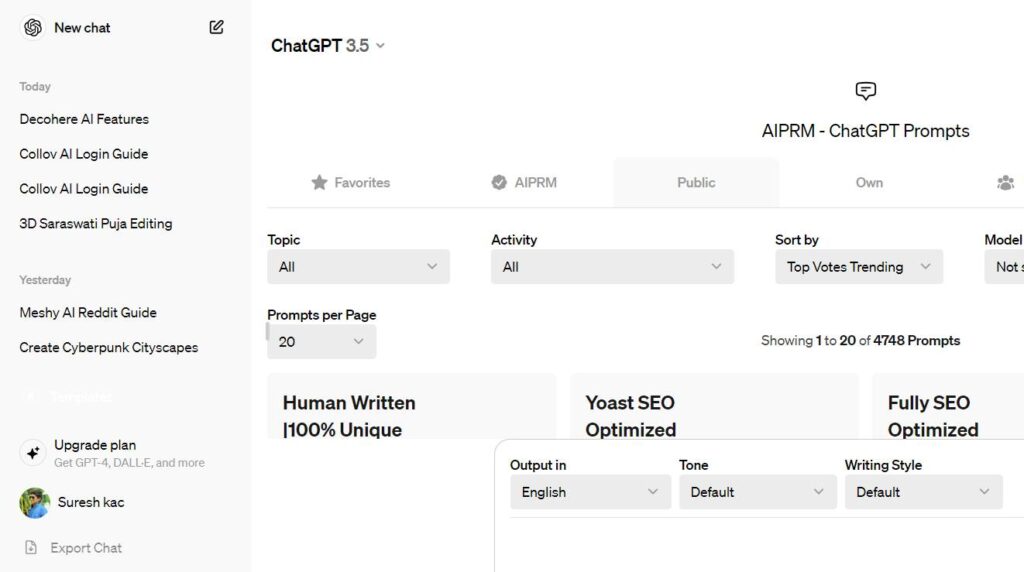Open the Tone Default dropdown
The height and width of the screenshot is (572, 1024).
click(x=758, y=492)
